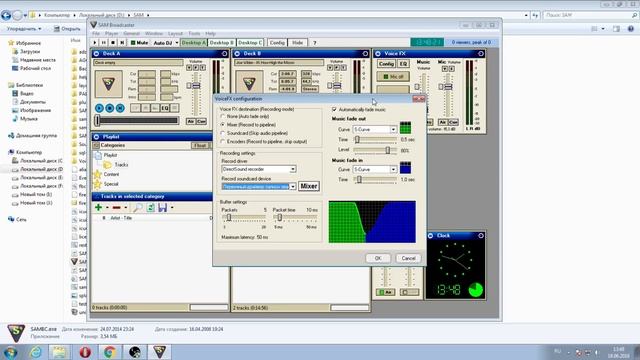Start playback on Deck A round play button
640x360 pixels.
(99, 108)
